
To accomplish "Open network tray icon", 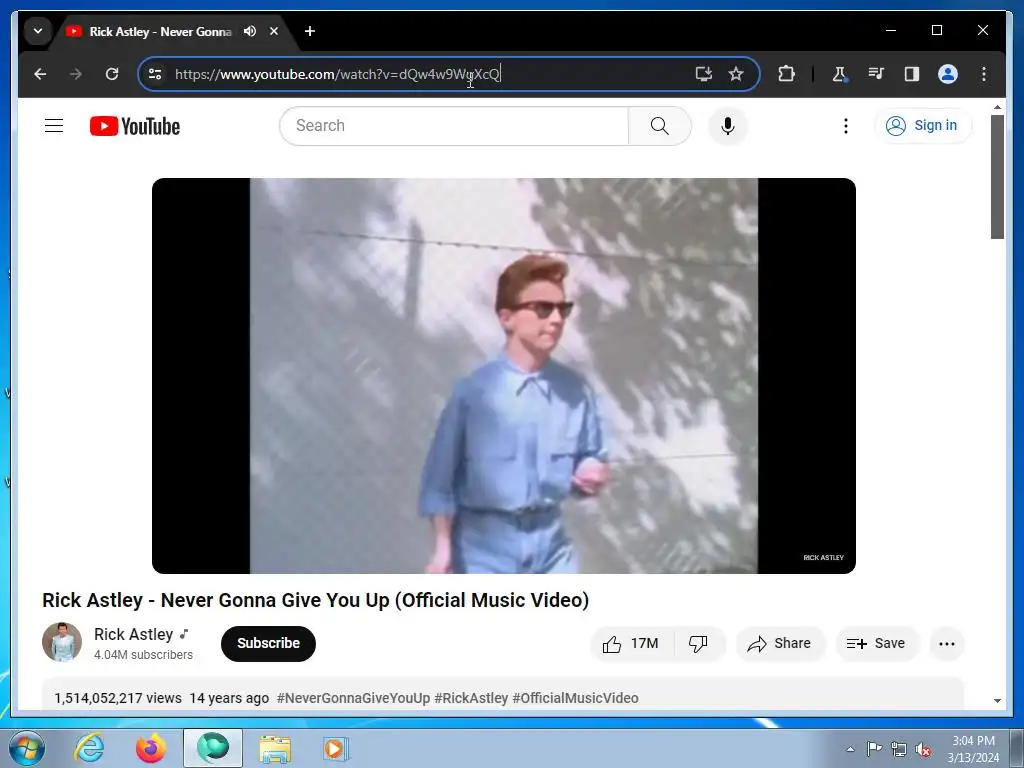I will tap(899, 749).
